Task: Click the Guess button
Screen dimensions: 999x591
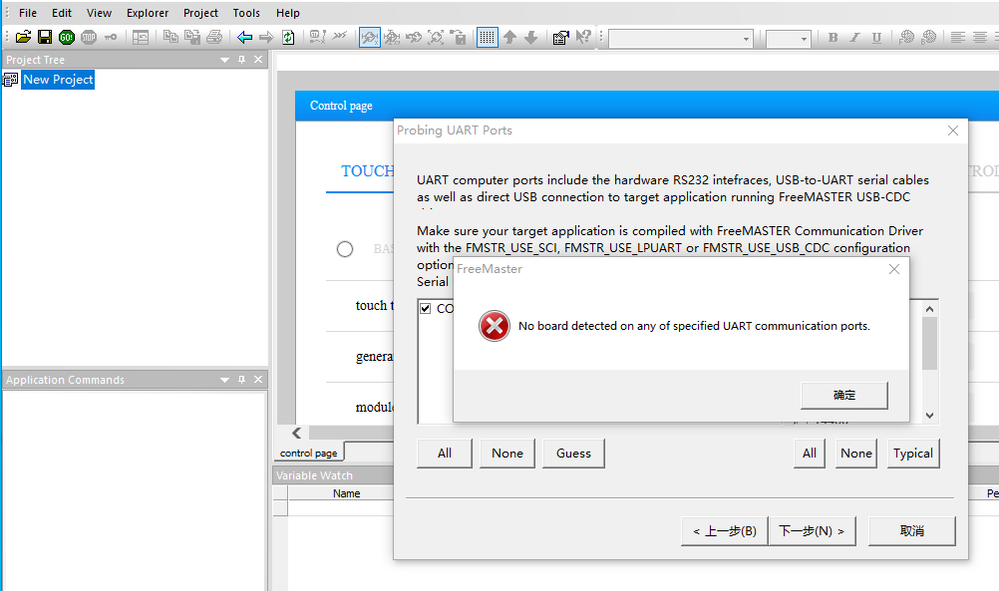Action: coord(573,453)
